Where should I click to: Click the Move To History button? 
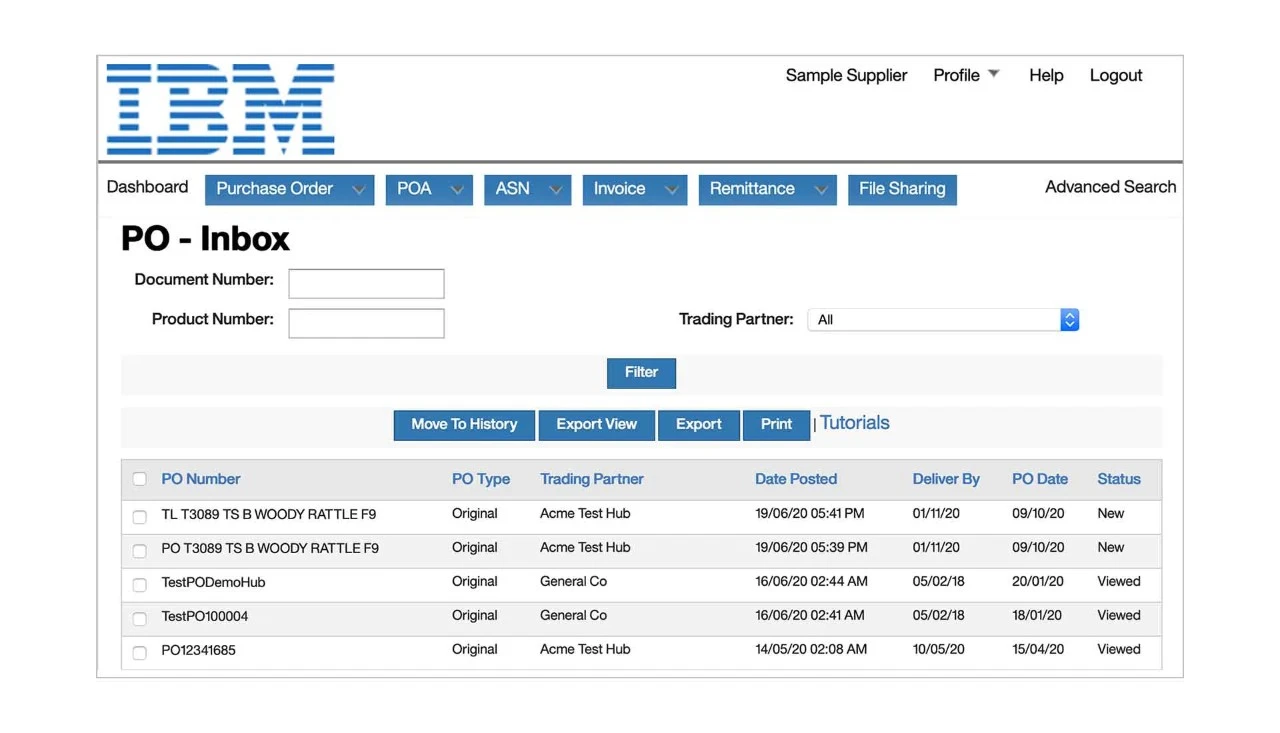(464, 425)
